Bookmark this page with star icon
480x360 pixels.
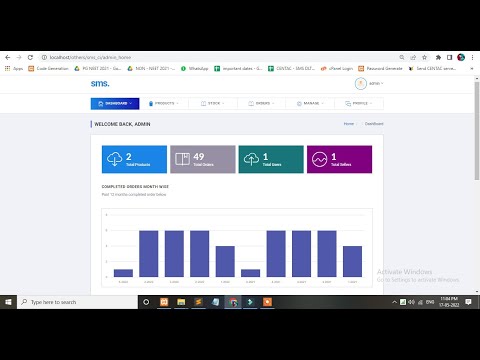(x=424, y=57)
